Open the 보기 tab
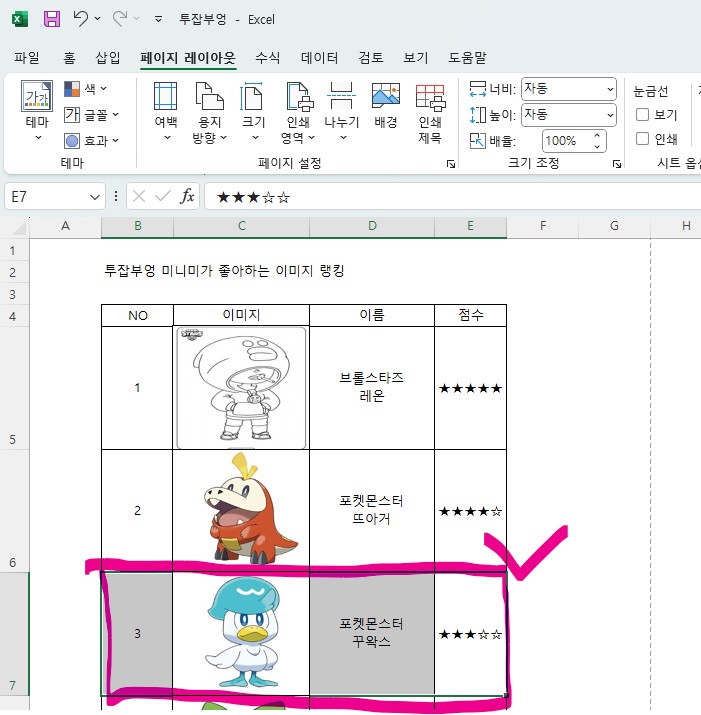701x715 pixels. [x=415, y=58]
